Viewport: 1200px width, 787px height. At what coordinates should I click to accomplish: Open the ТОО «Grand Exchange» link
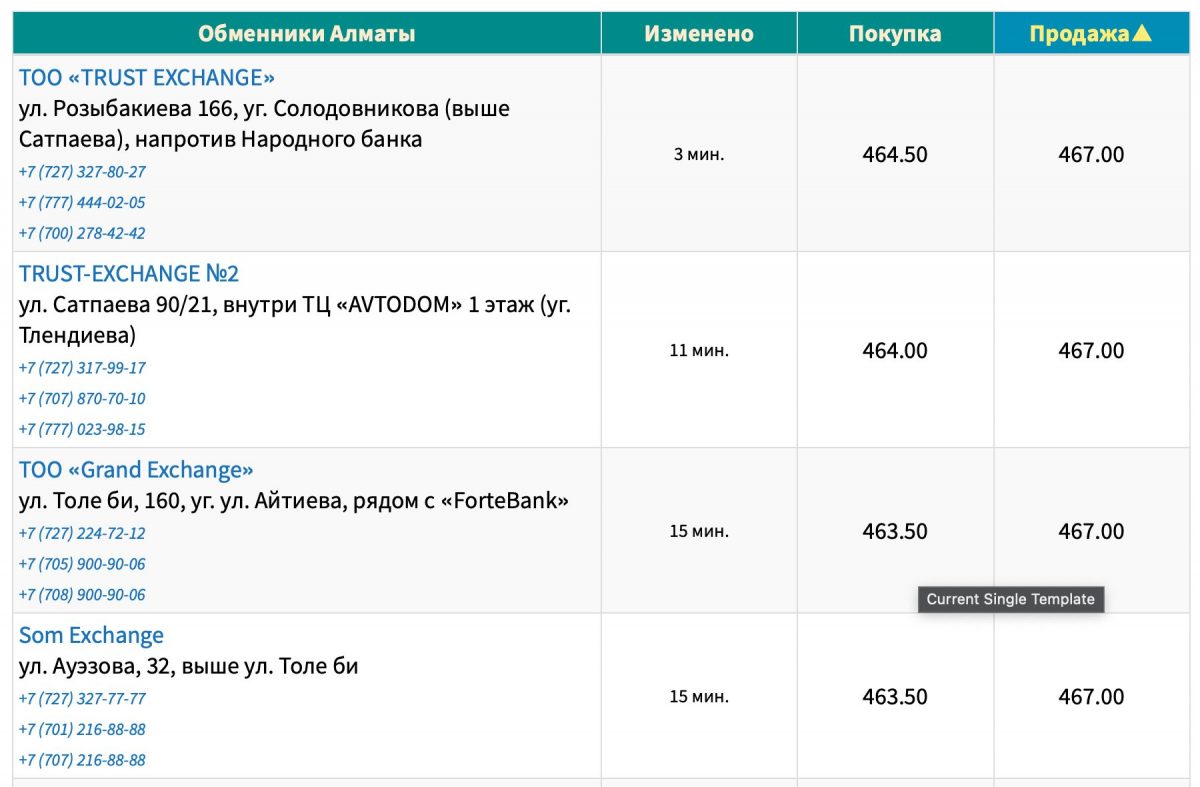click(x=136, y=469)
